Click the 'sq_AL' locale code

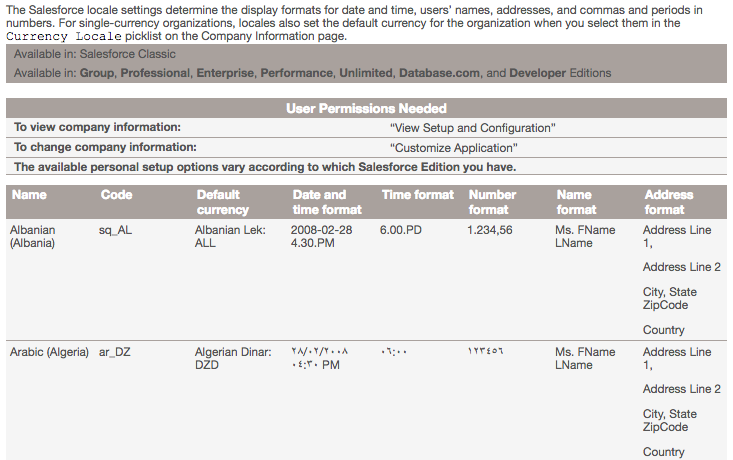pos(115,230)
